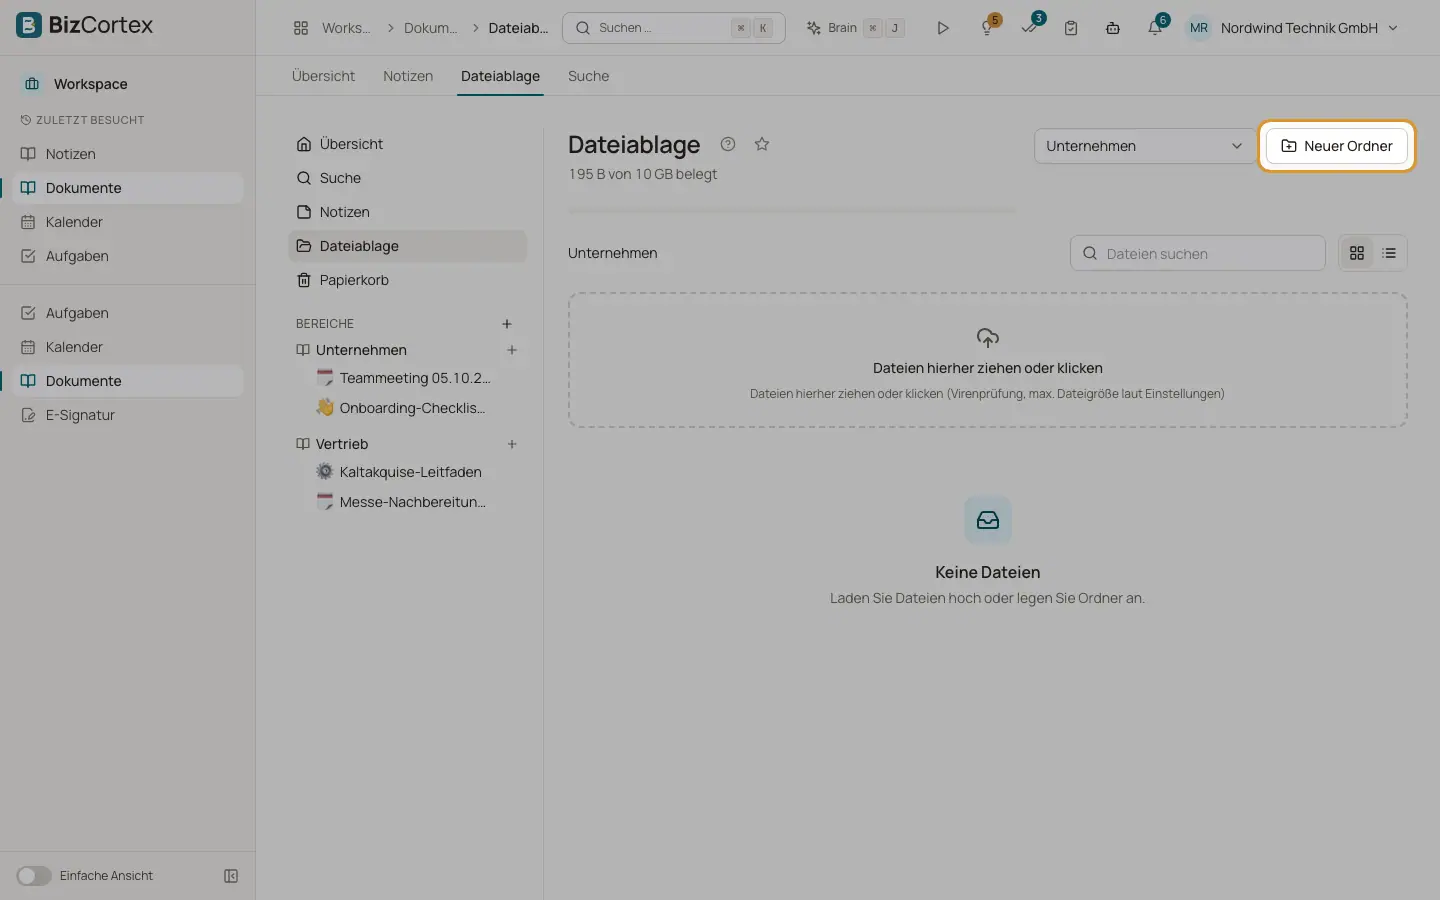This screenshot has width=1440, height=900.
Task: Click the Dateien suchen search field
Action: tap(1198, 253)
